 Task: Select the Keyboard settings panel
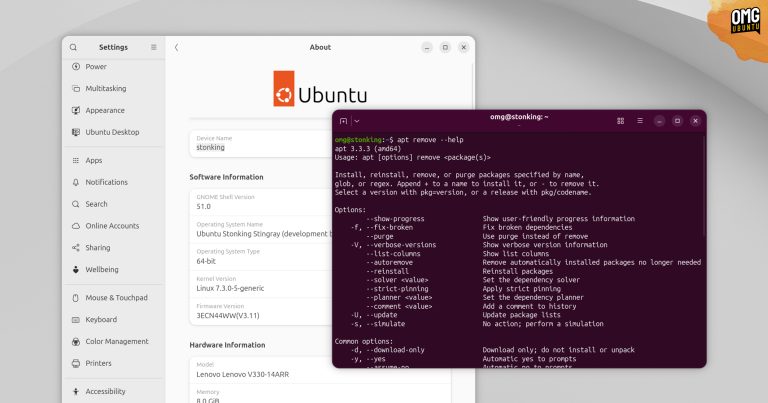tap(114, 320)
